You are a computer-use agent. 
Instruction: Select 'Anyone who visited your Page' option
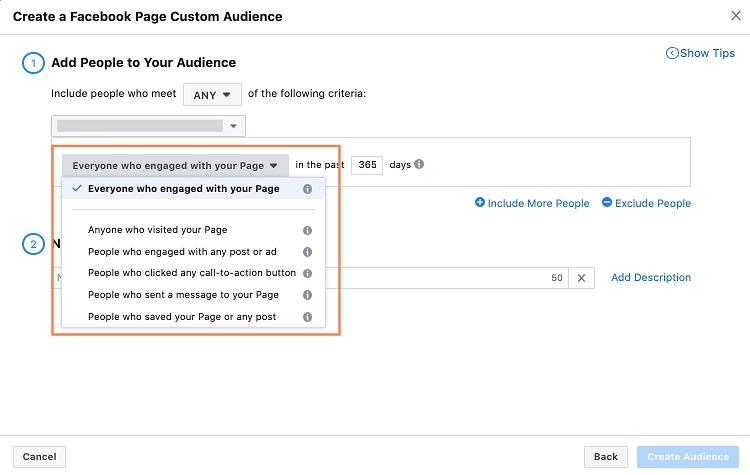coord(157,230)
